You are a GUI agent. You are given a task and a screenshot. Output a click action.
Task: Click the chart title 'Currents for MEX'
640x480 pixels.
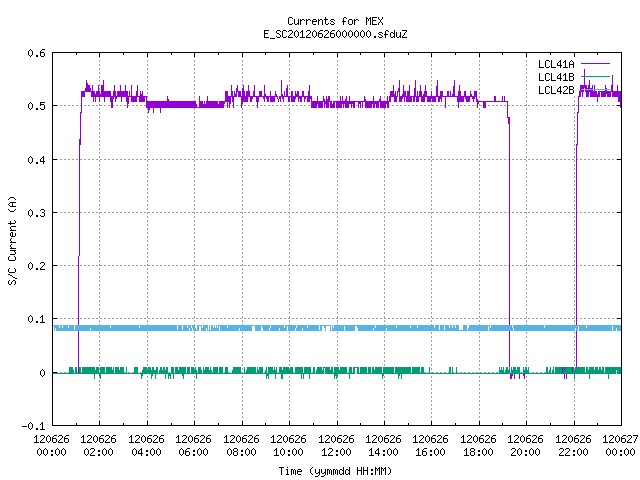coord(335,21)
